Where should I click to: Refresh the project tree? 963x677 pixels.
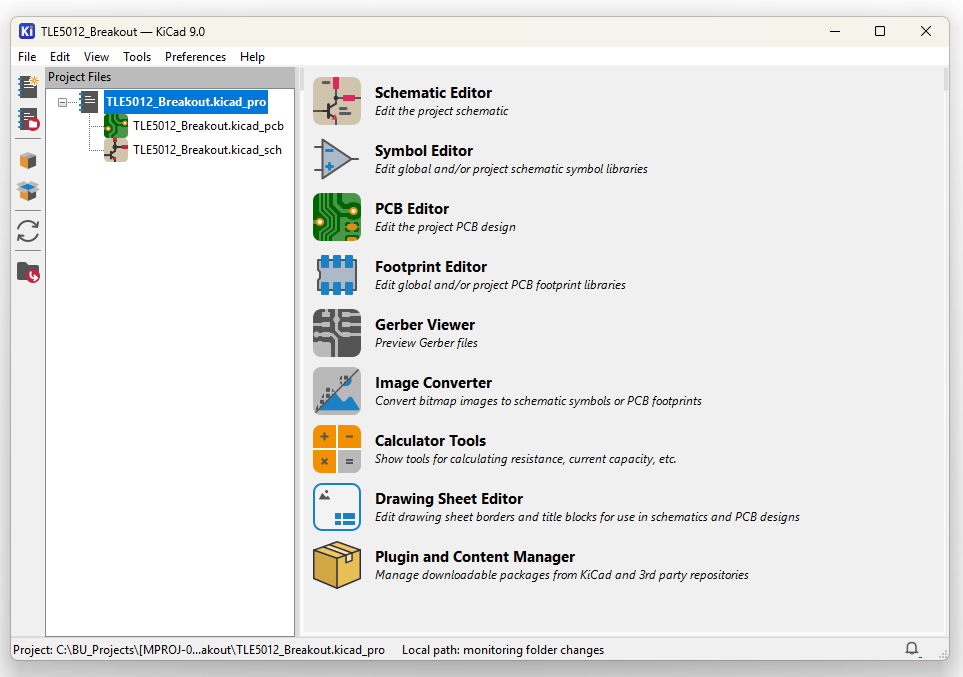click(x=28, y=231)
